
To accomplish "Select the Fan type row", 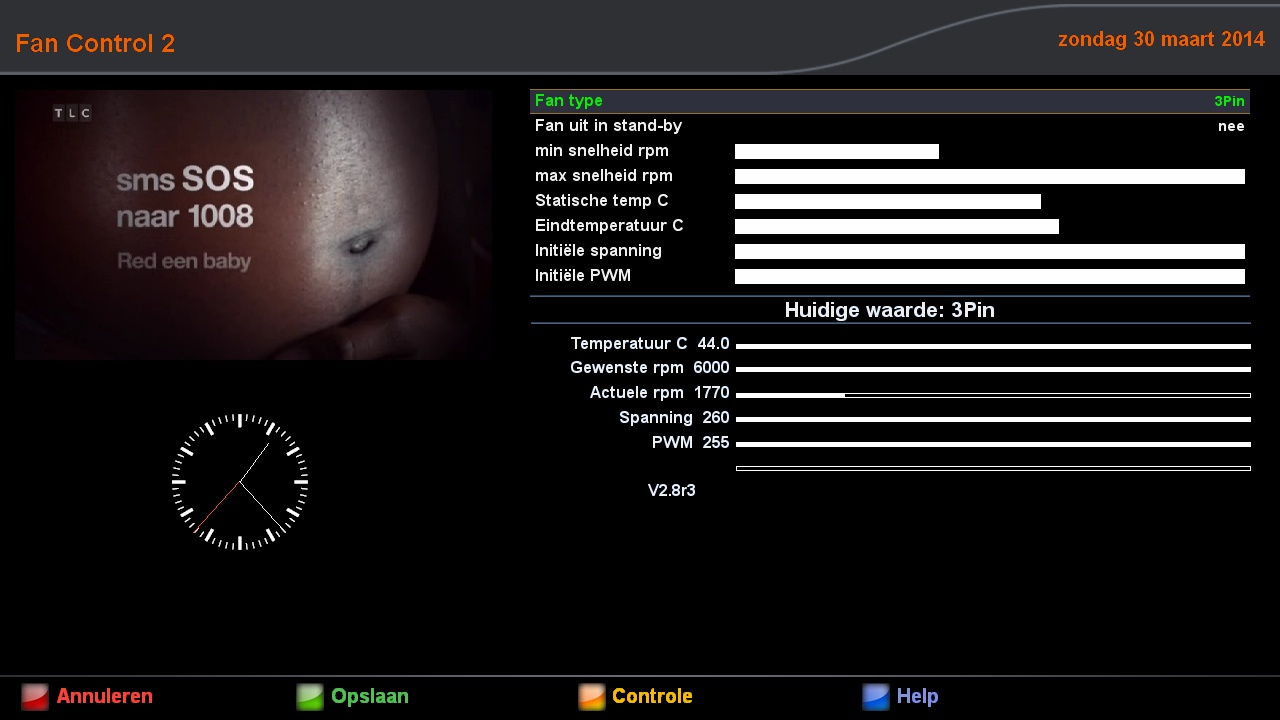I will pyautogui.click(x=890, y=101).
